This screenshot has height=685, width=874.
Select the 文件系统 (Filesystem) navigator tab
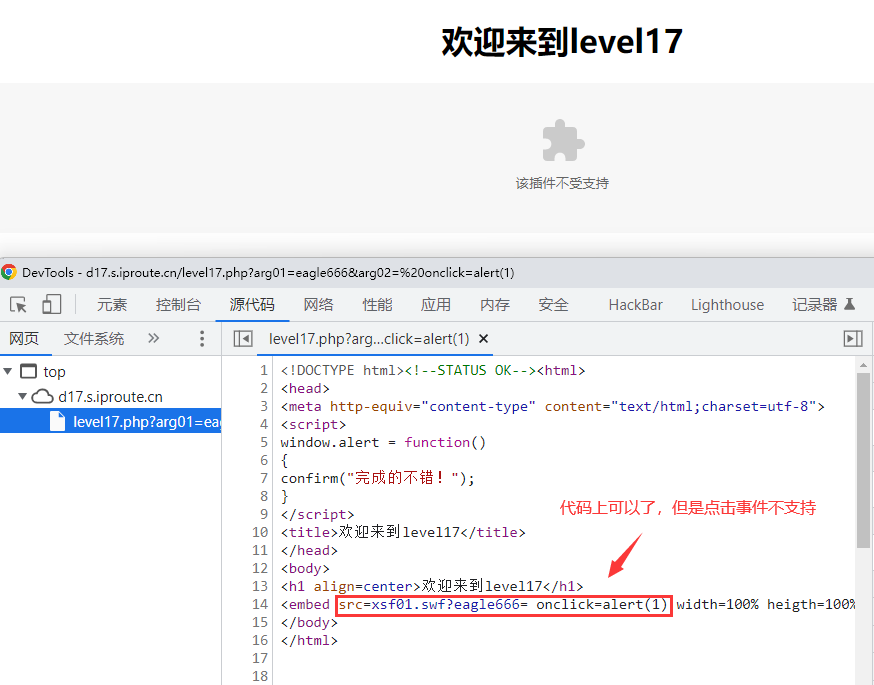(94, 339)
